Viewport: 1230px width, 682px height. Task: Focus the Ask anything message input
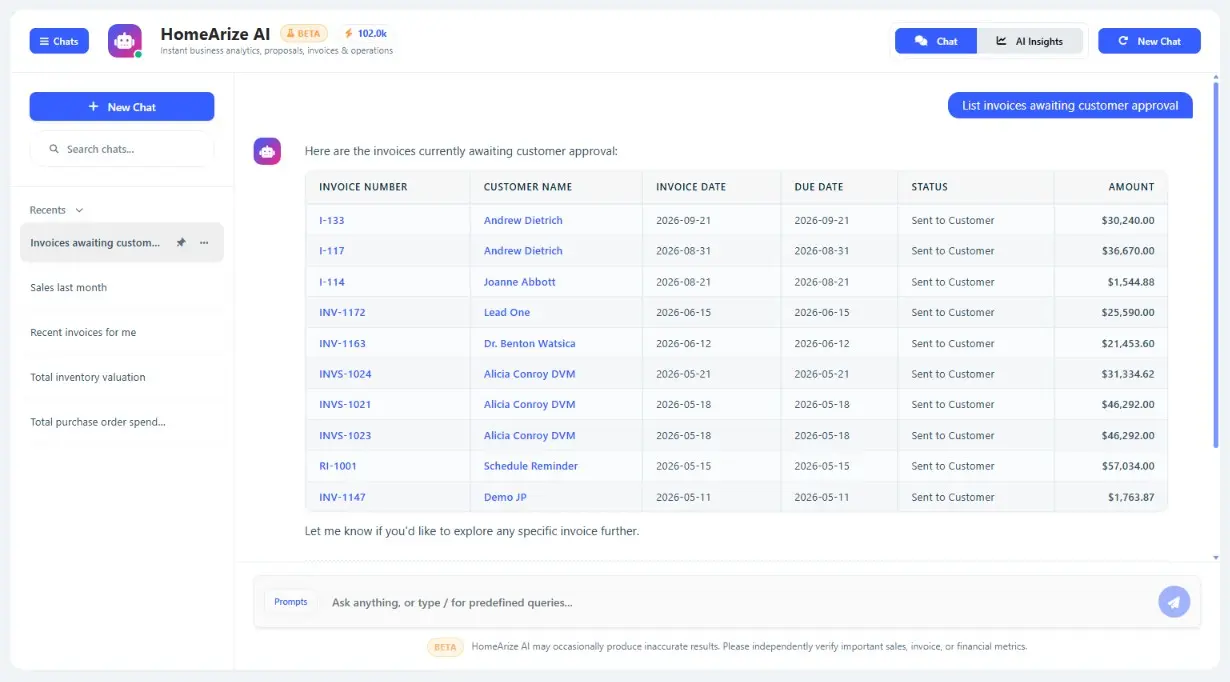point(740,603)
